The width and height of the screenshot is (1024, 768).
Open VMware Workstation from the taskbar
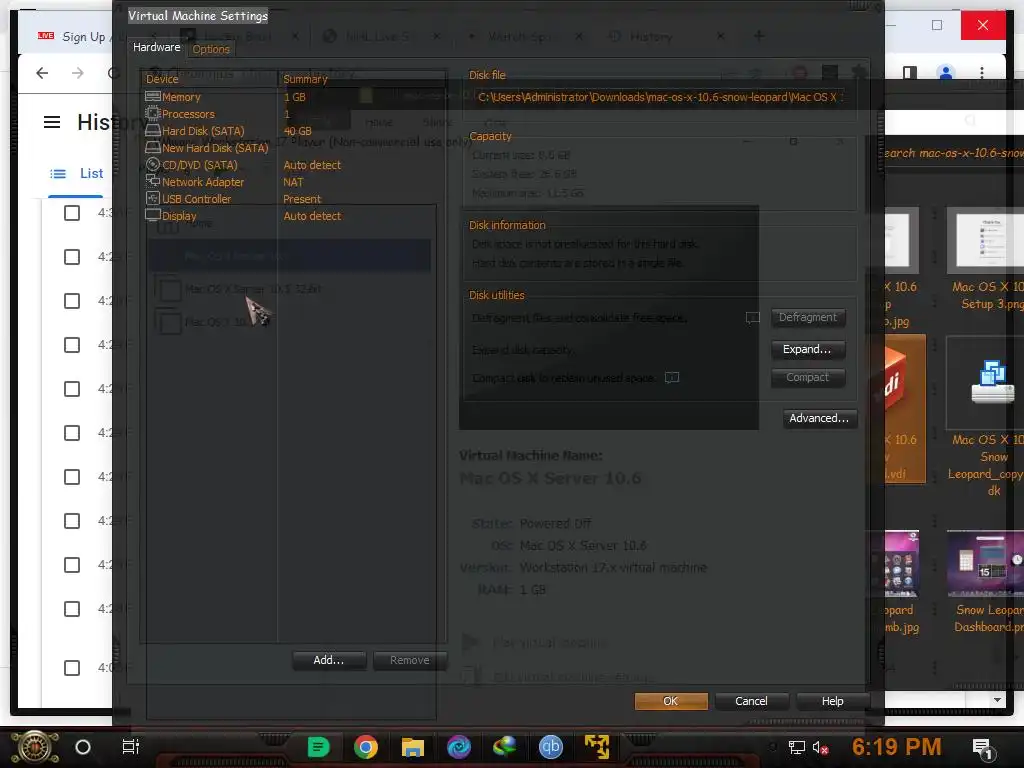(x=597, y=747)
